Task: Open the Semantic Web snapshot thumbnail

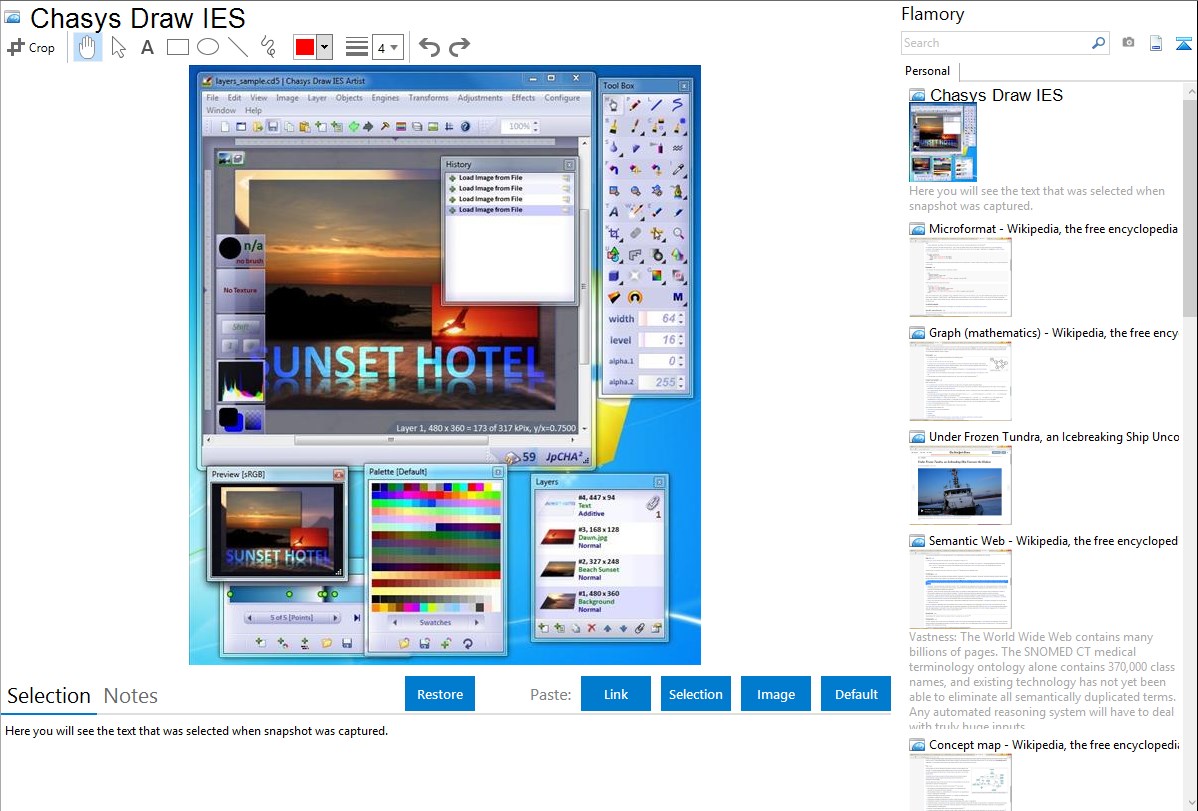Action: (x=960, y=588)
